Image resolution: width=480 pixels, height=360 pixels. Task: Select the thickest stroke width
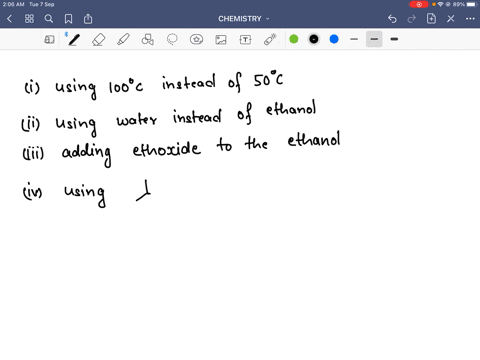[x=394, y=39]
